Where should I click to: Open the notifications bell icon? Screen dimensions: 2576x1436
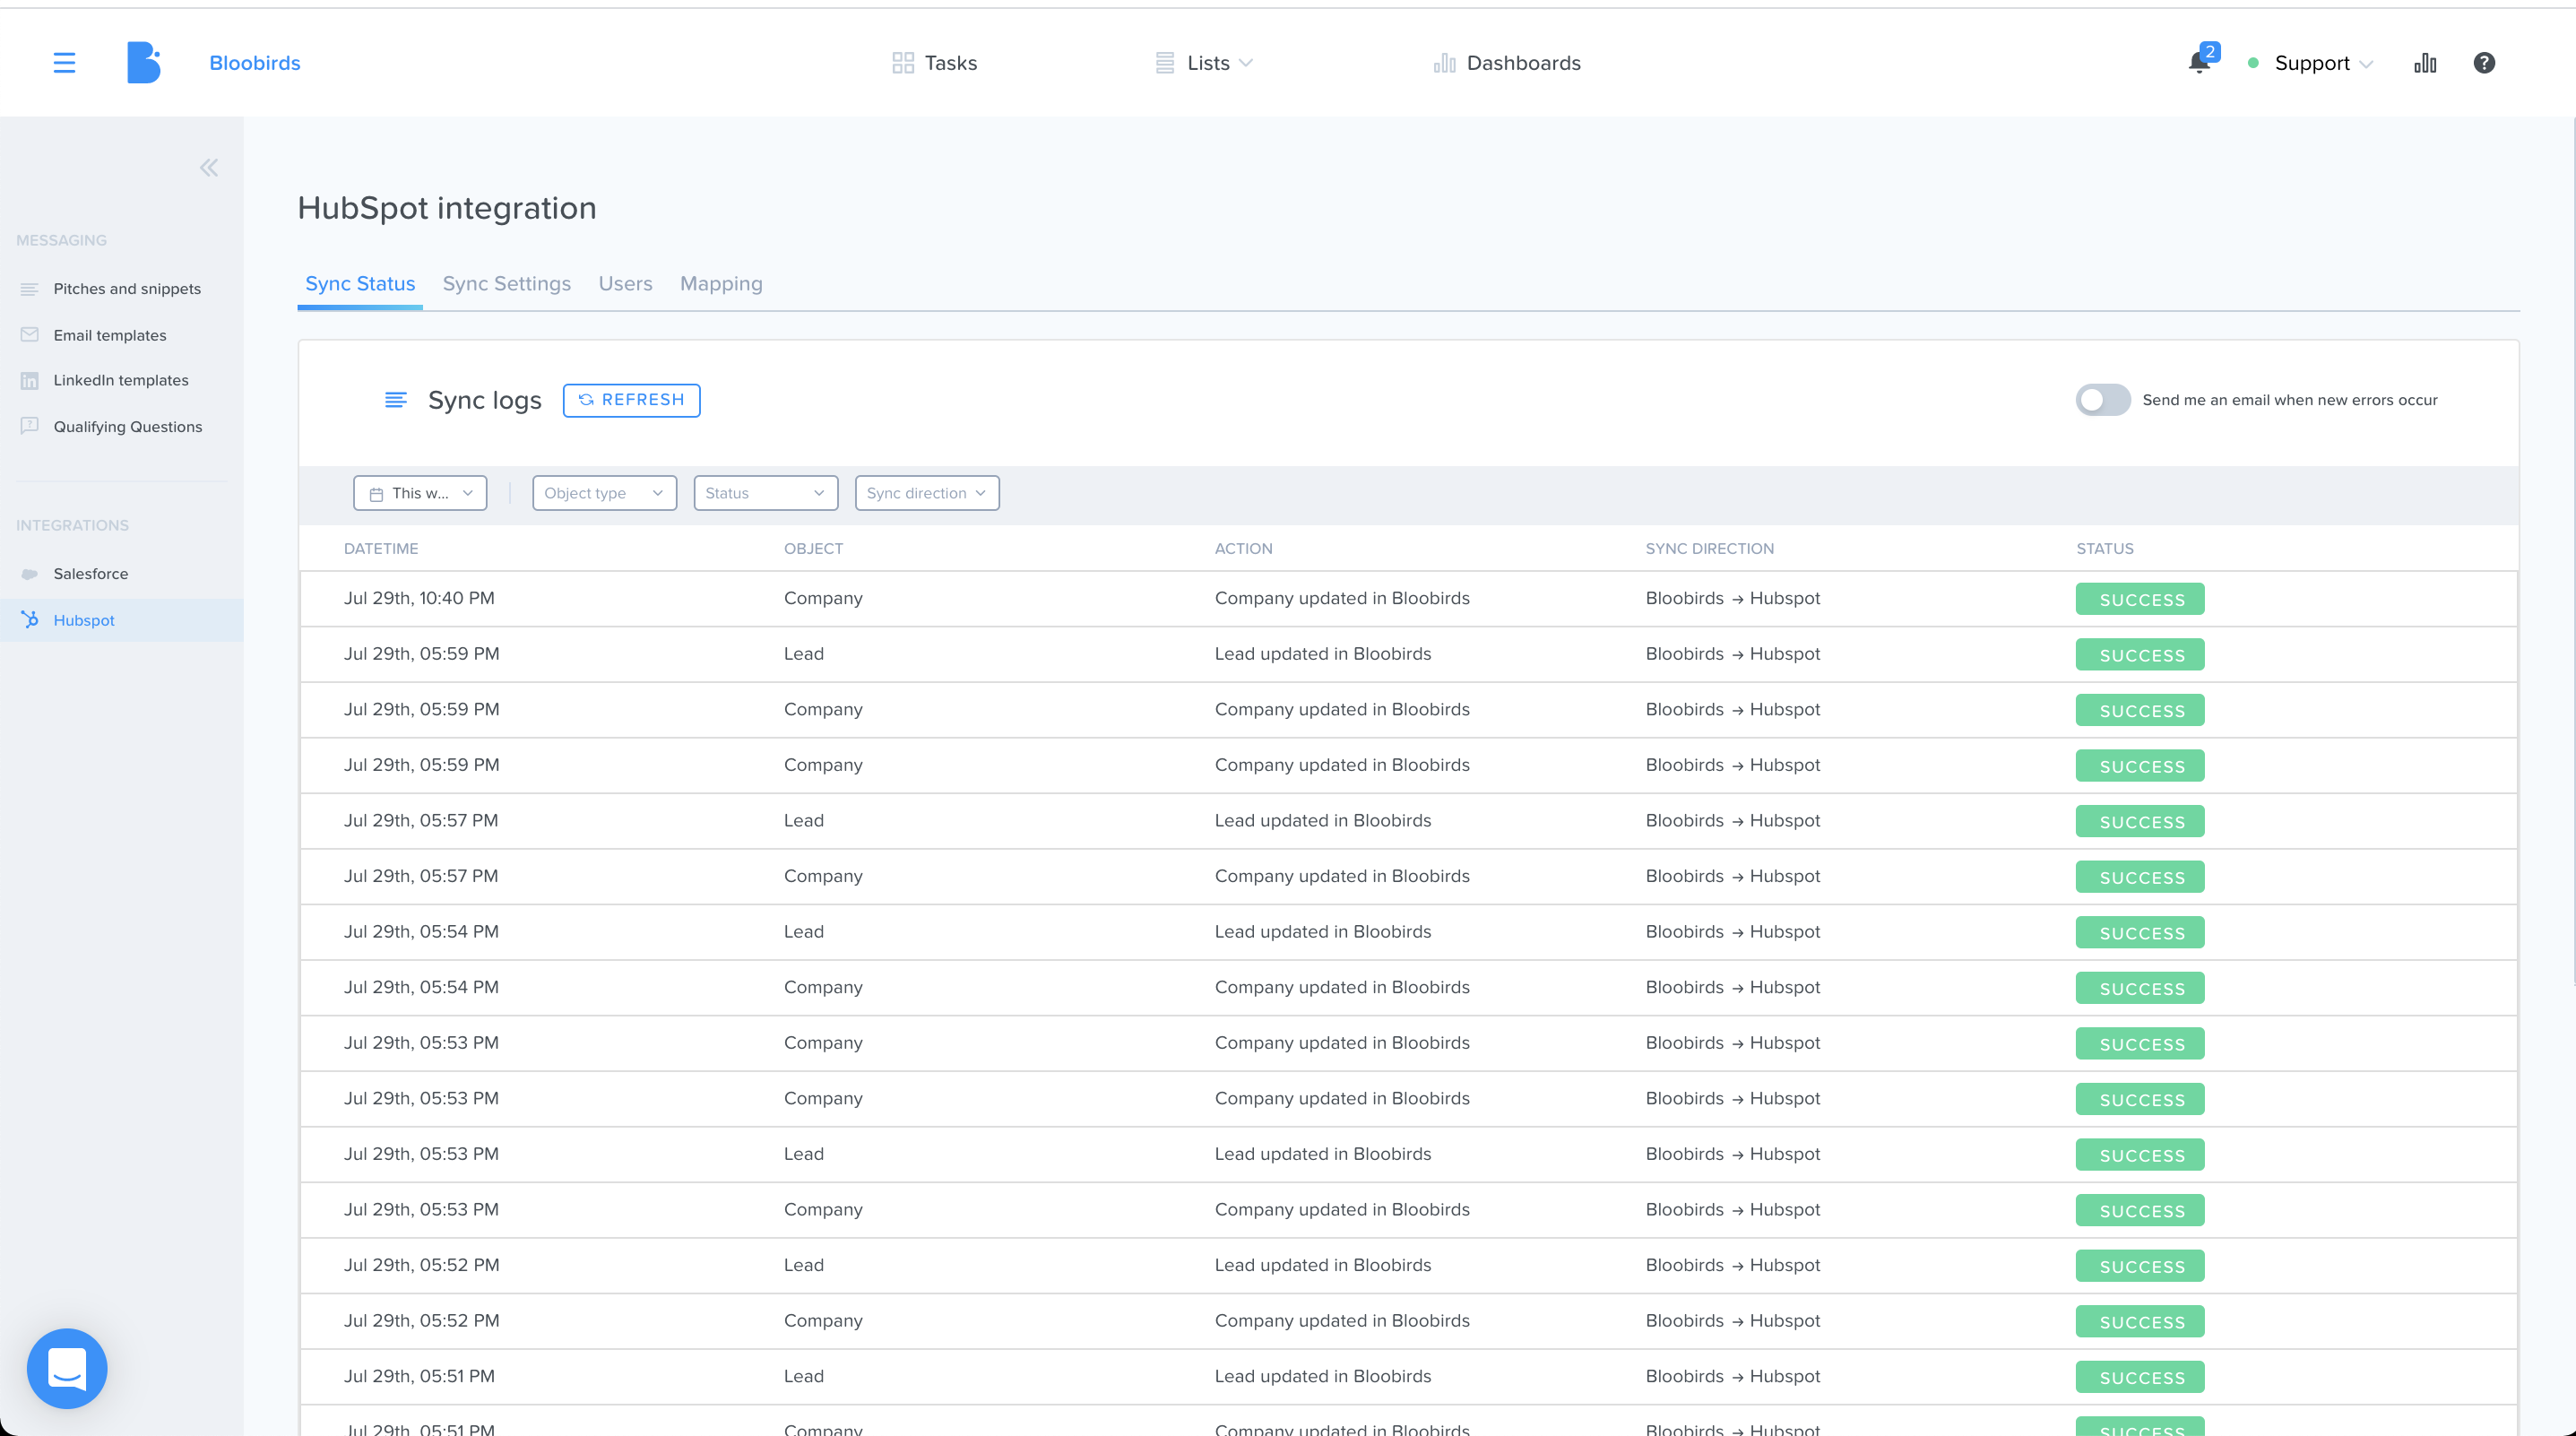point(2198,64)
